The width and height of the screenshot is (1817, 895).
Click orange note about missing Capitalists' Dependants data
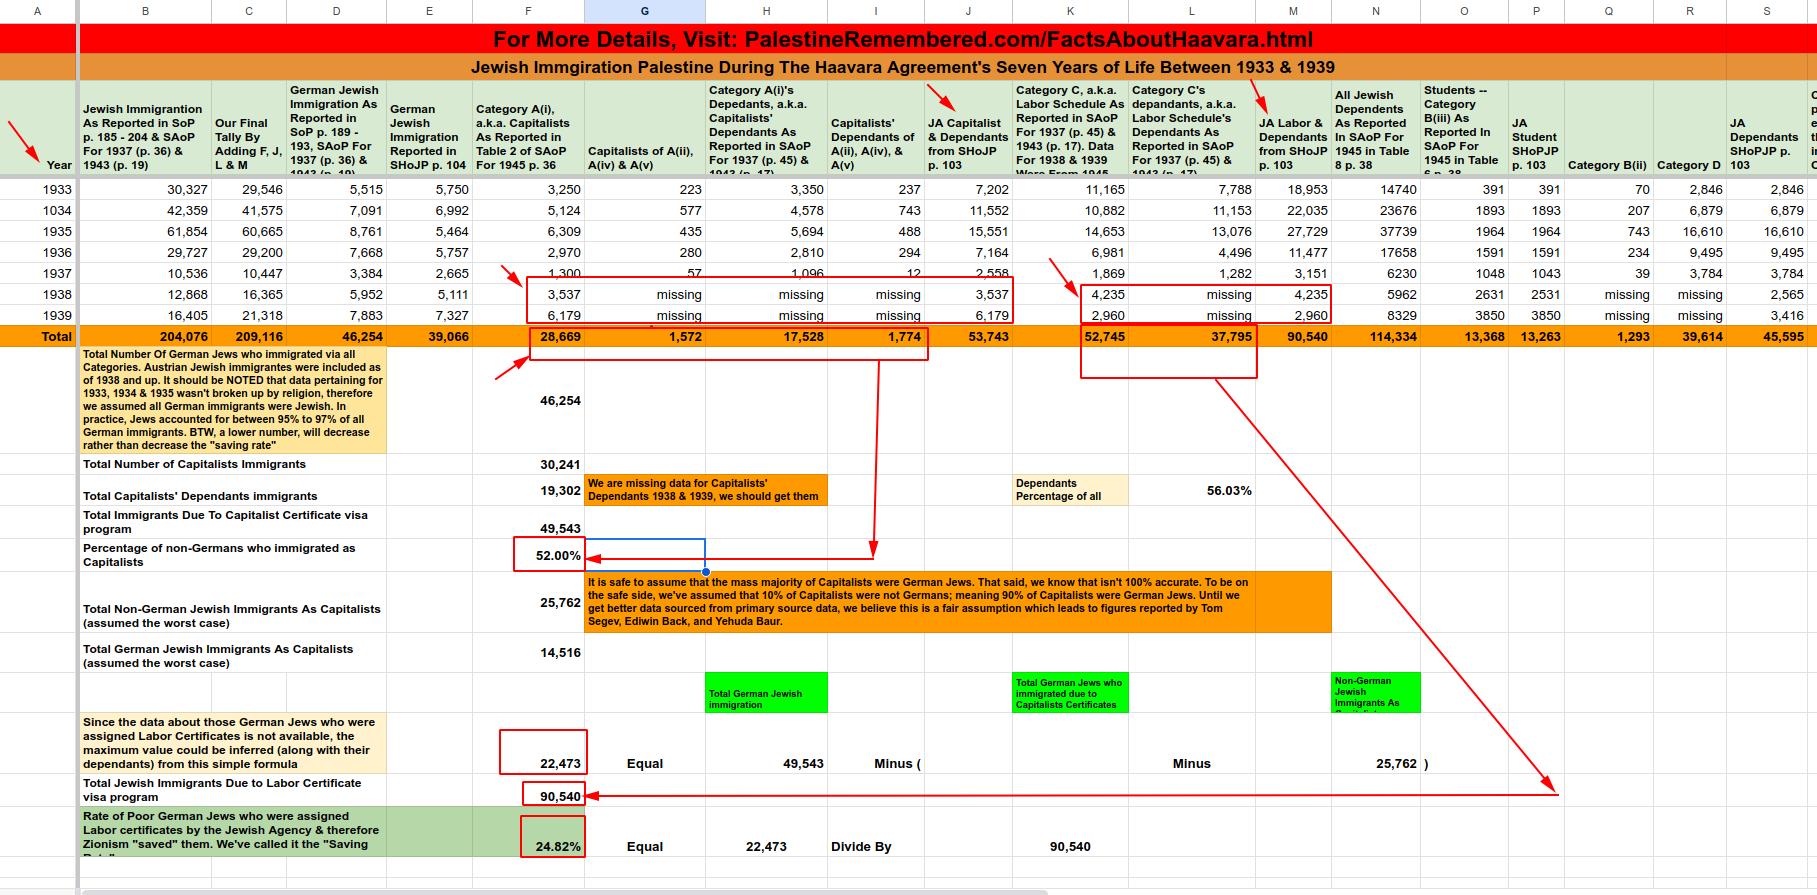coord(706,489)
